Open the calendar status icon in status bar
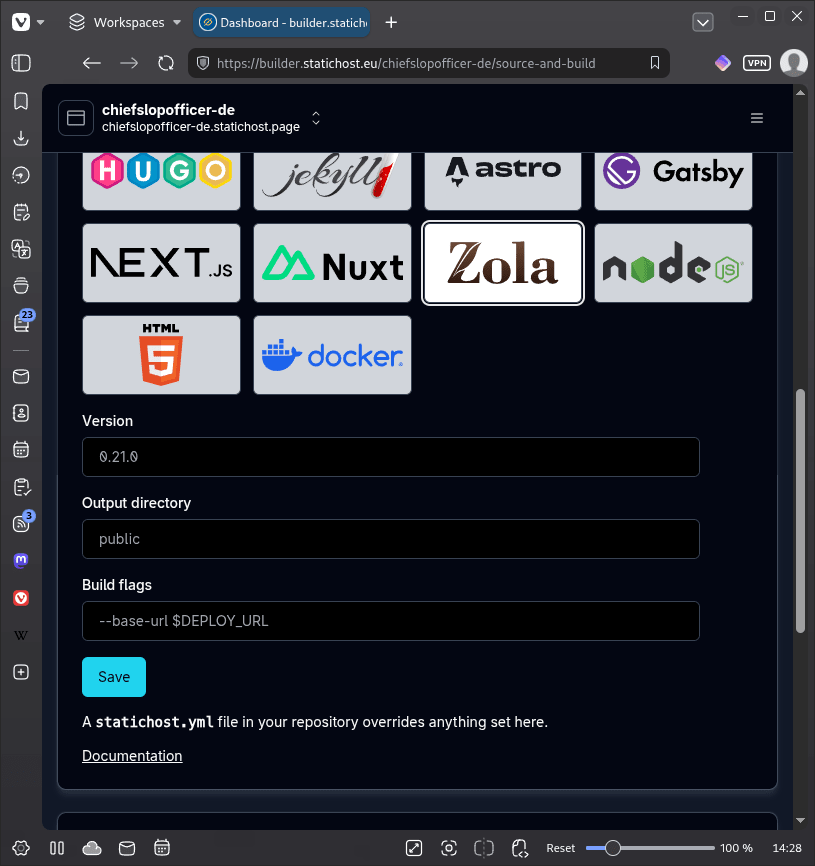Viewport: 815px width, 866px height. click(x=162, y=848)
